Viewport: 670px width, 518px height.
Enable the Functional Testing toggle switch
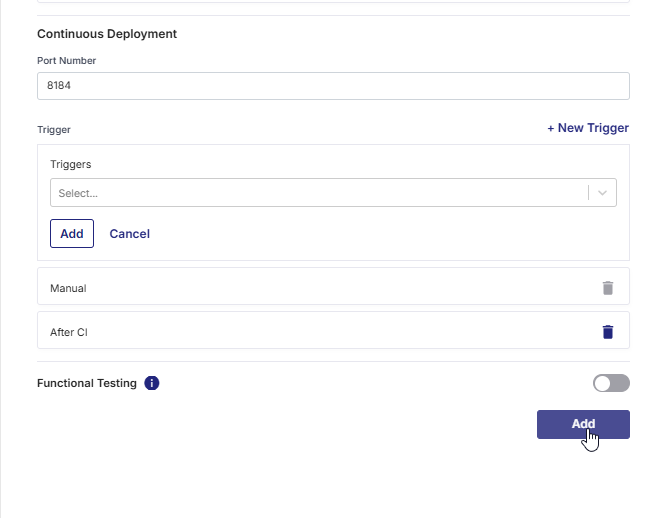tap(611, 383)
